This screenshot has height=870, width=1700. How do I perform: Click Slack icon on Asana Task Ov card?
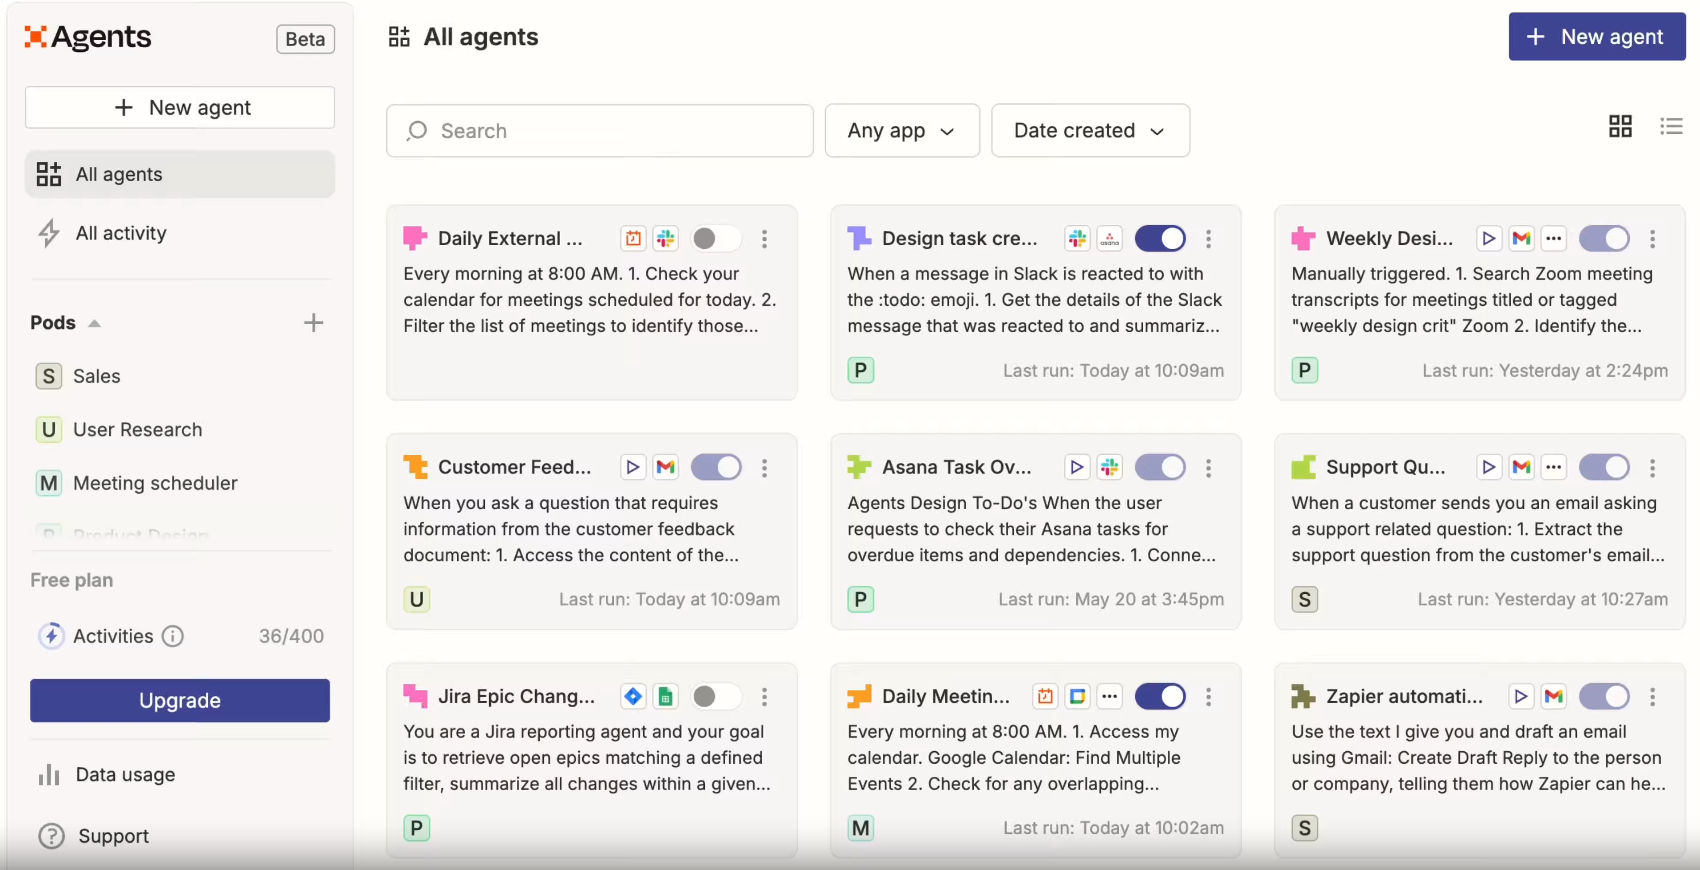1110,467
